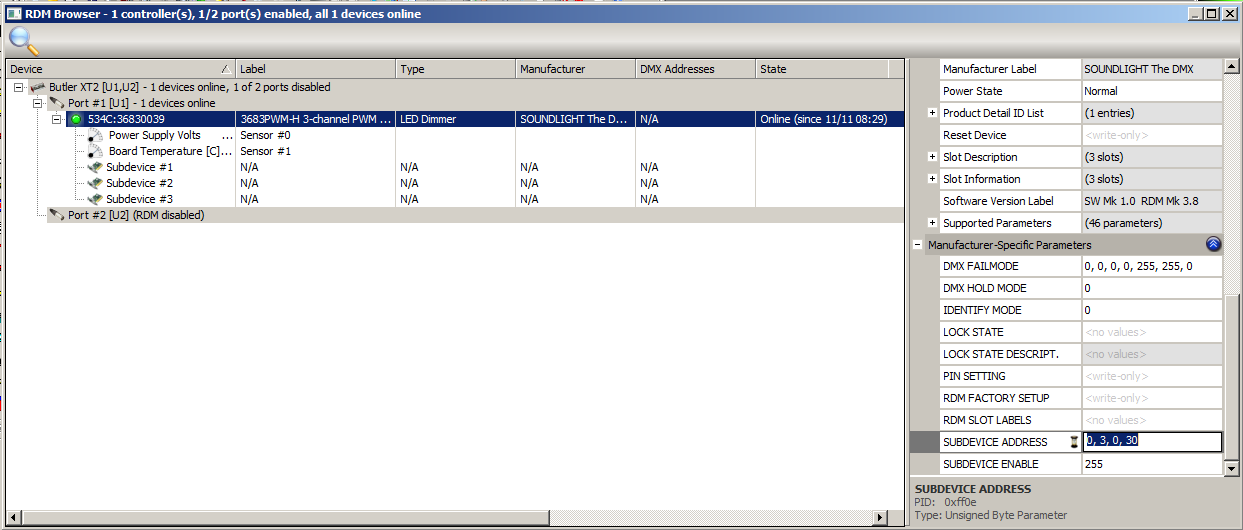
Task: Collapse the Manufacturer-Specific Parameters chevron button
Action: click(x=1212, y=245)
